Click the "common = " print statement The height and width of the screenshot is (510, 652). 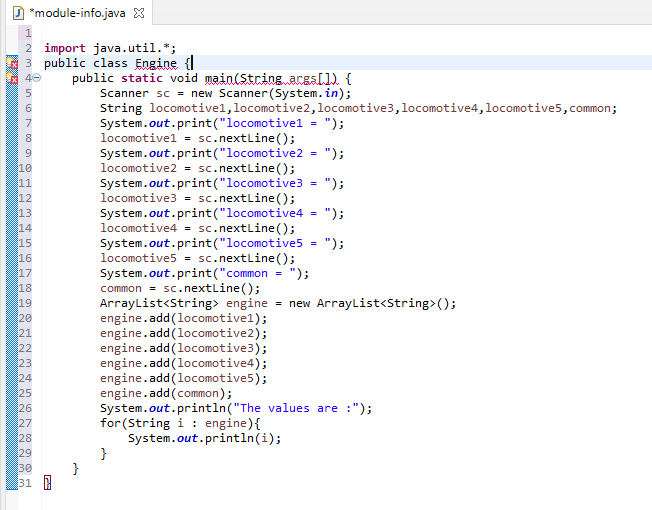[205, 273]
